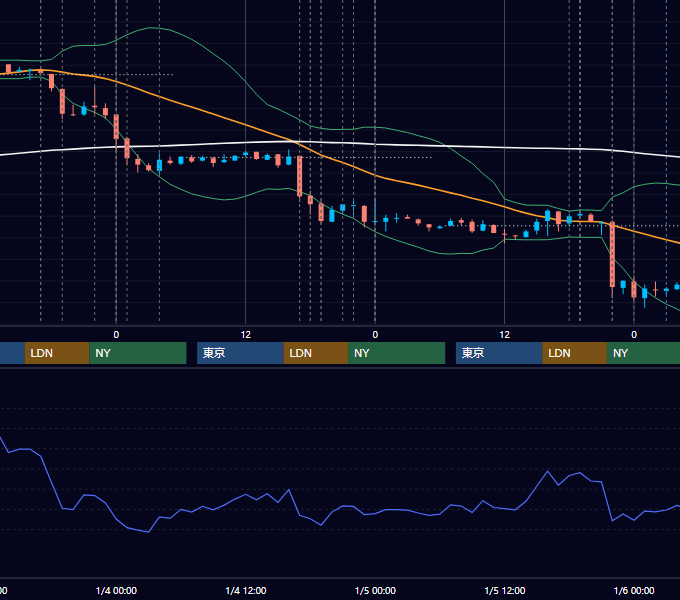The width and height of the screenshot is (680, 600).
Task: Click the 東京 session block covering 1/4 12:00
Action: (240, 353)
